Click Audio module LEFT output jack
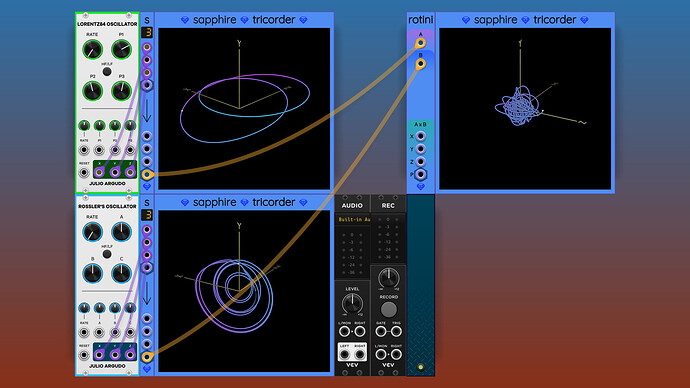690x388 pixels. pyautogui.click(x=345, y=355)
